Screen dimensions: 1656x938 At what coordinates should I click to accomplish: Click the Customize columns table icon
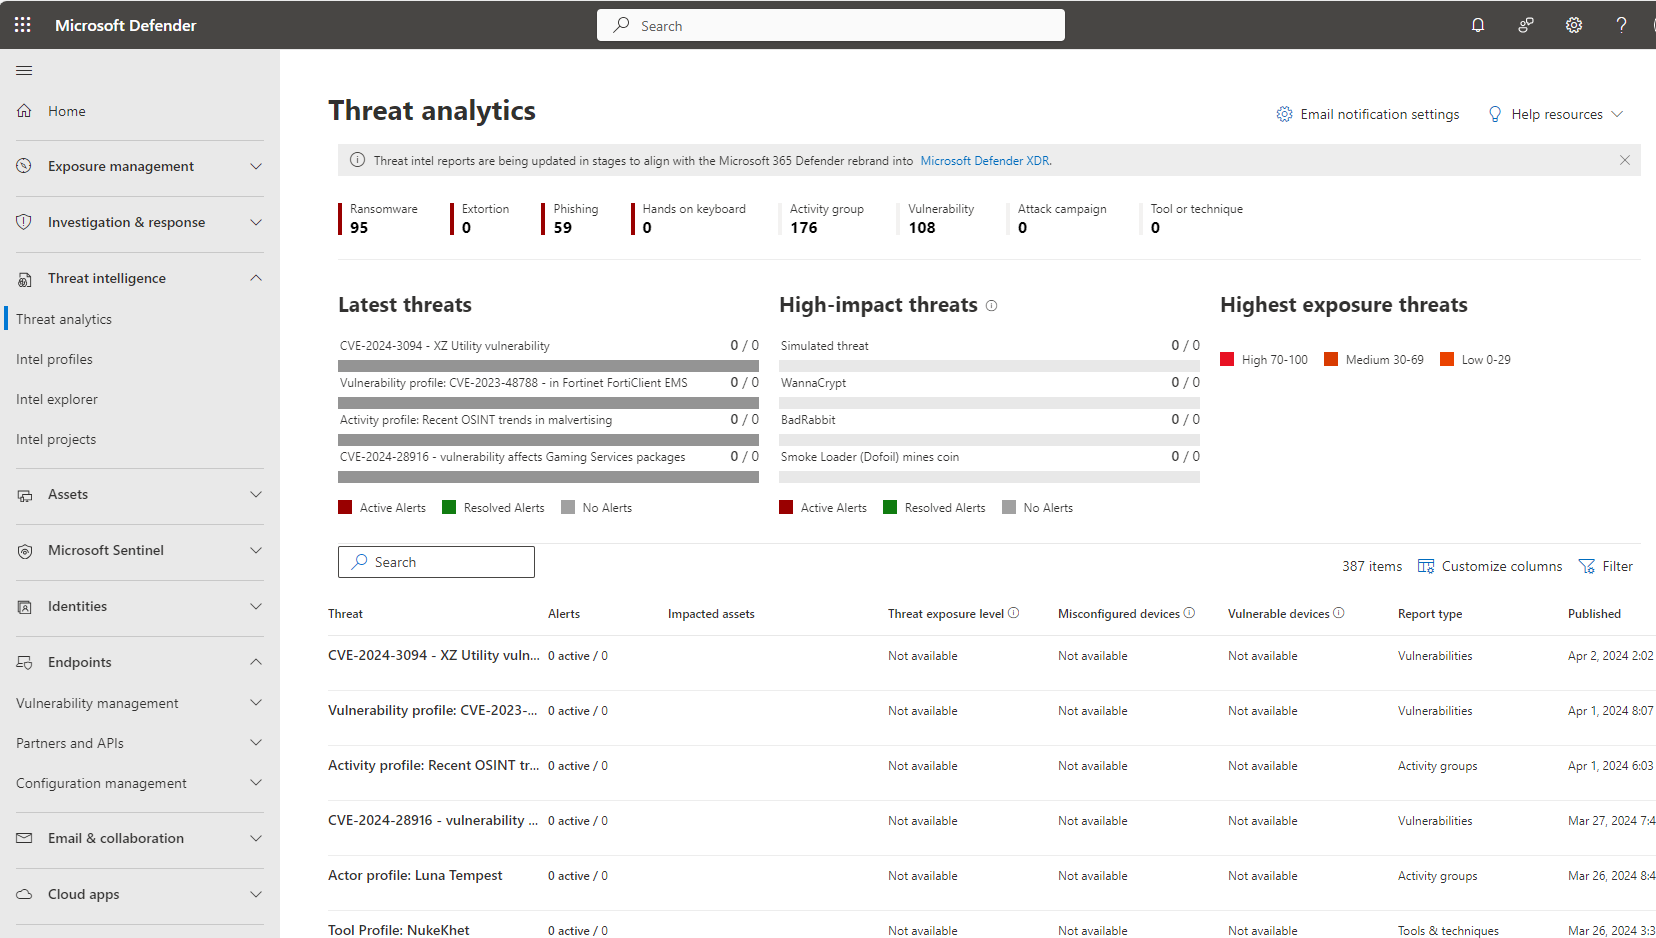1426,566
